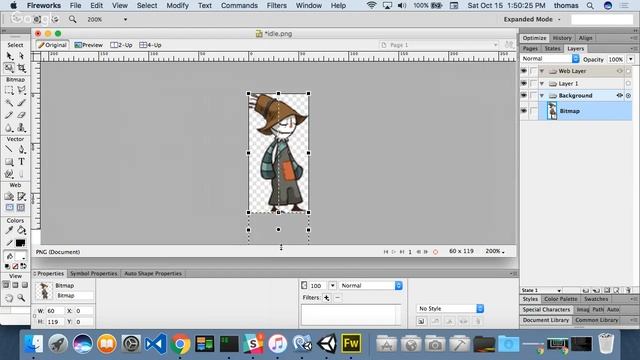Select the Scale tool

point(9,68)
